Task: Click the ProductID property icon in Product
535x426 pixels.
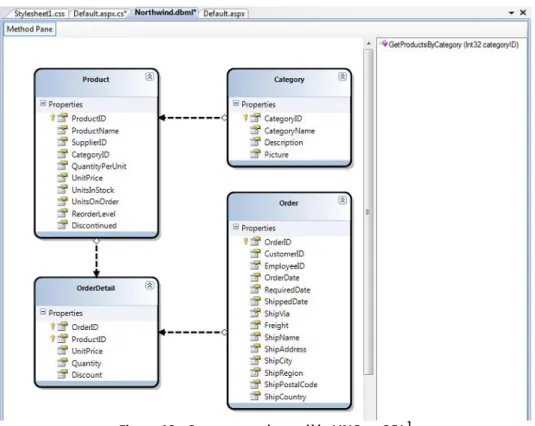Action: (62, 118)
